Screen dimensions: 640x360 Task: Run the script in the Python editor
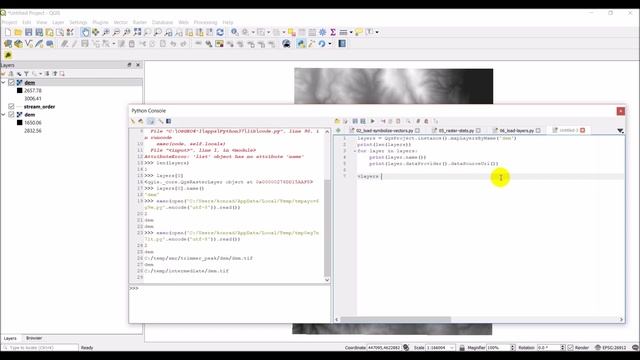coord(372,121)
